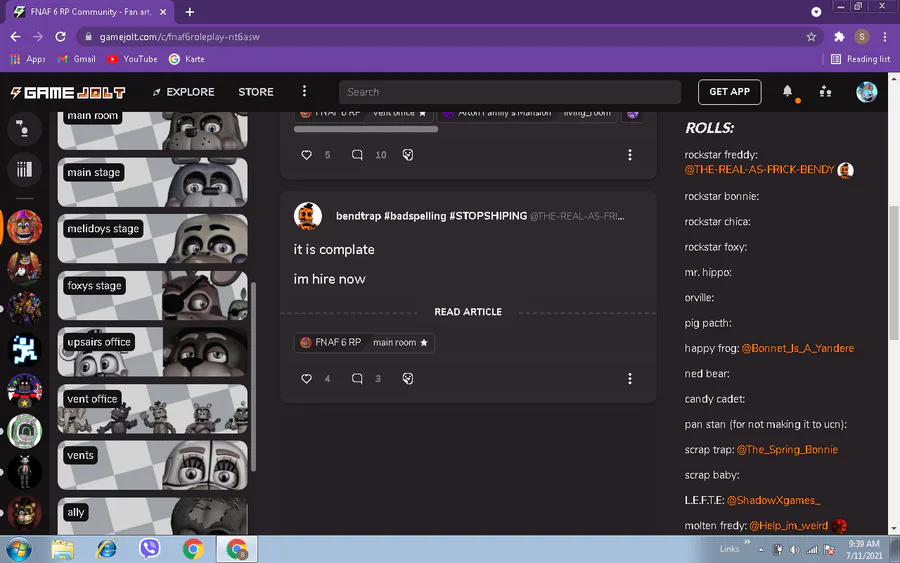
Task: Select the foxys stage channel
Action: pyautogui.click(x=153, y=296)
